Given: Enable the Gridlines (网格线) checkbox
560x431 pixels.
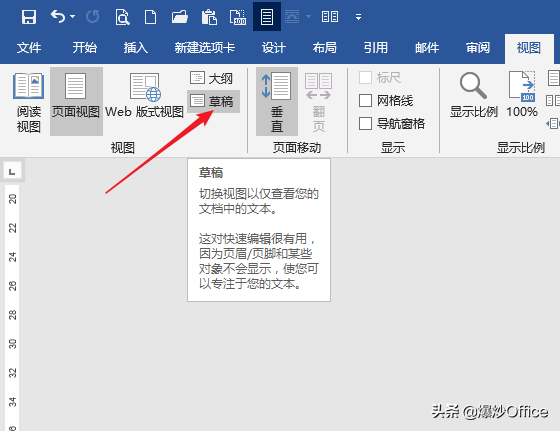Looking at the screenshot, I should click(386, 101).
